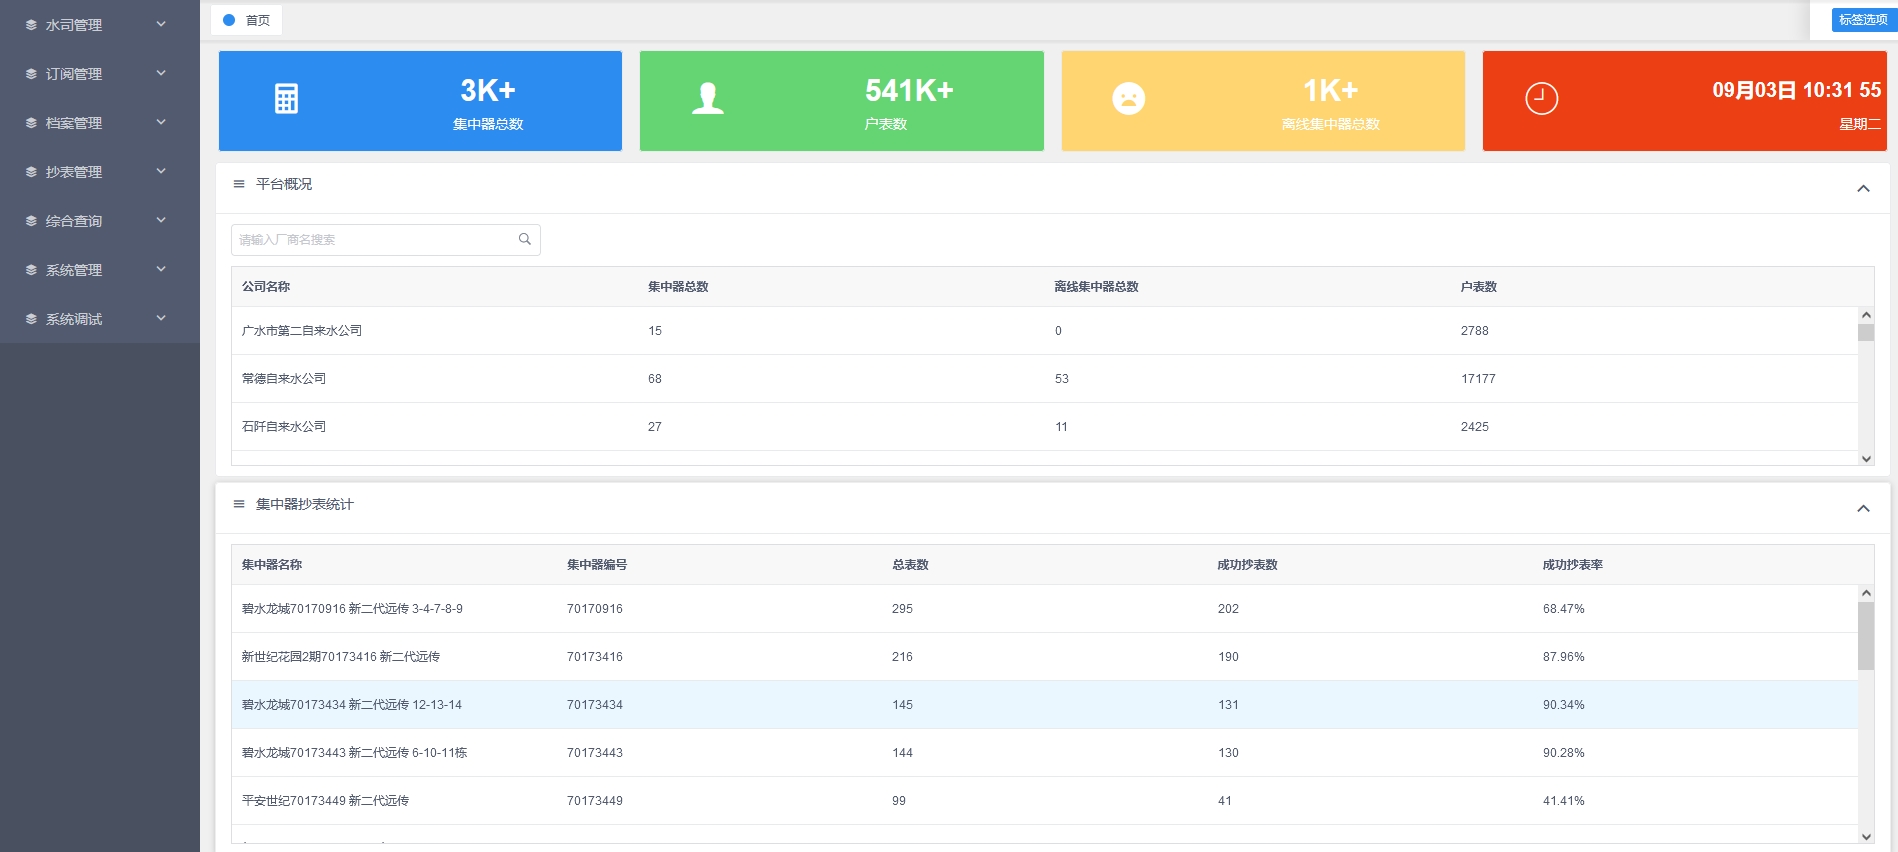Select the 石阡自来水公司 row

coord(1045,427)
